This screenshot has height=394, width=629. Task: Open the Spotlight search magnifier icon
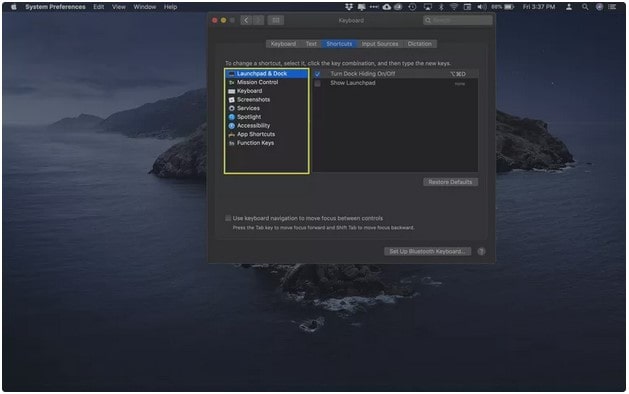pos(585,7)
